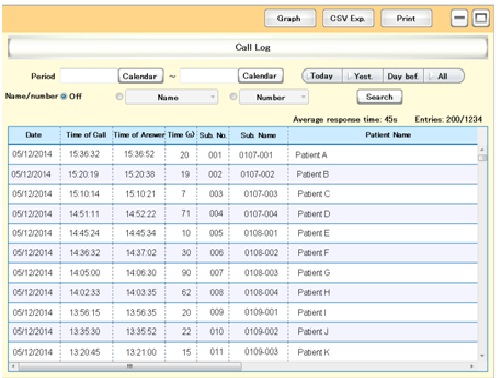
Task: Select the Off radio button
Action: 64,96
